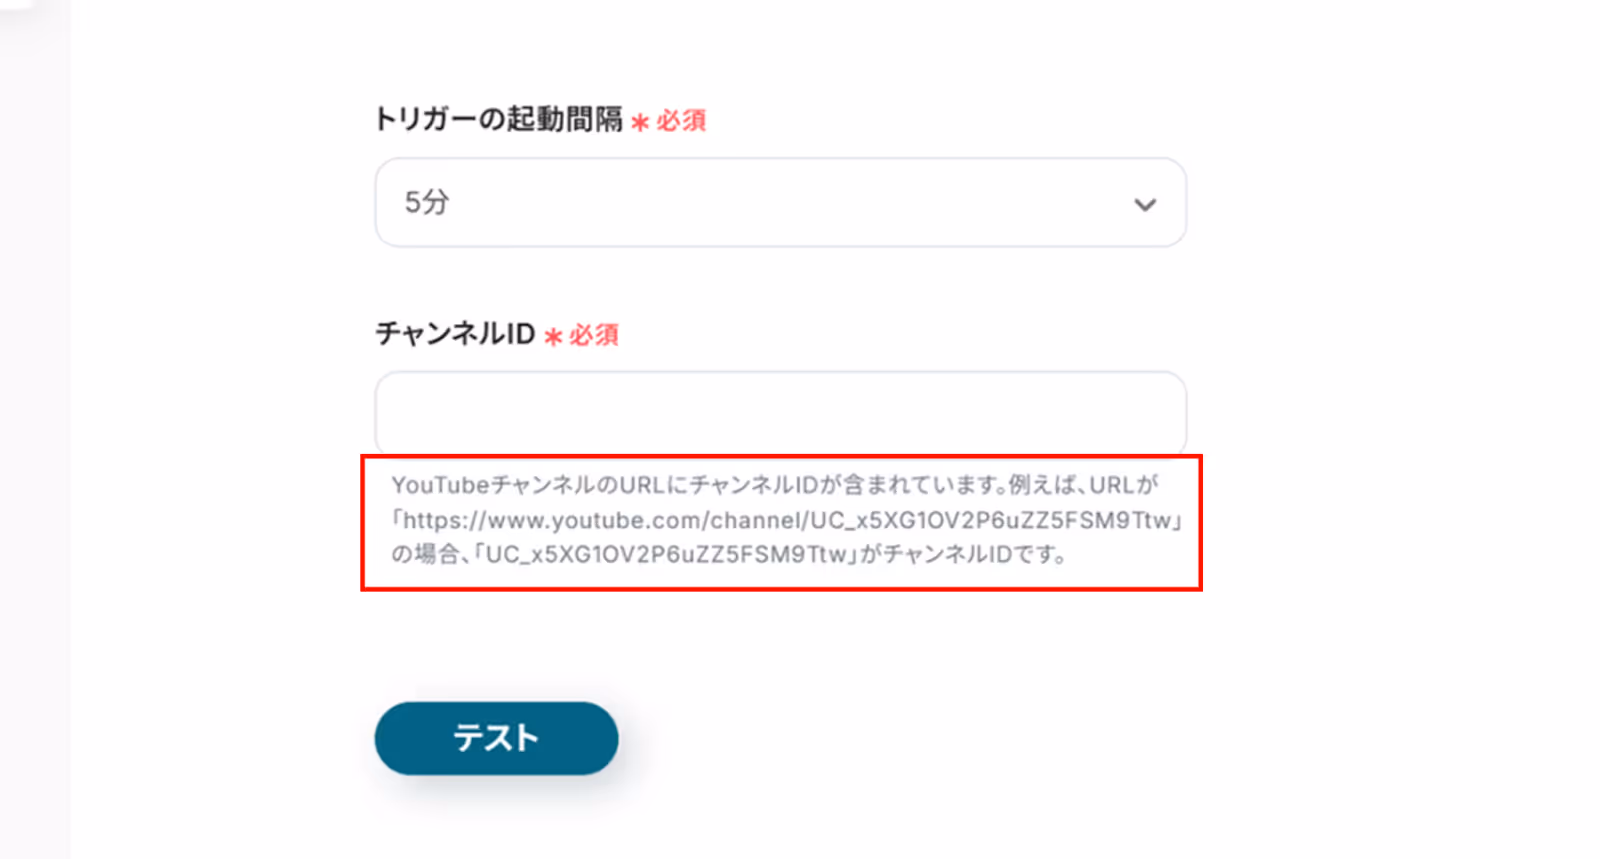Screen dimensions: 1600x859
Task: Click red asterisk beside トリガーの起動間隔
Action: (640, 122)
